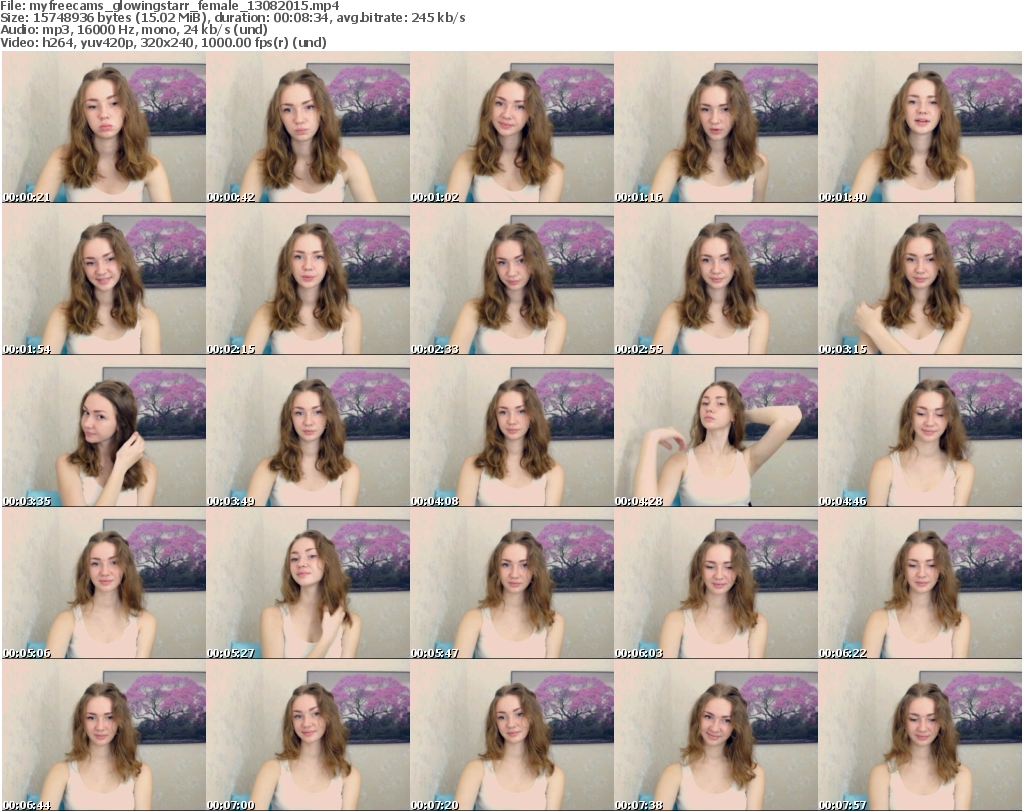The height and width of the screenshot is (811, 1024).
Task: Click the 'Size: 15748936 bytes' info line
Action: 232,18
